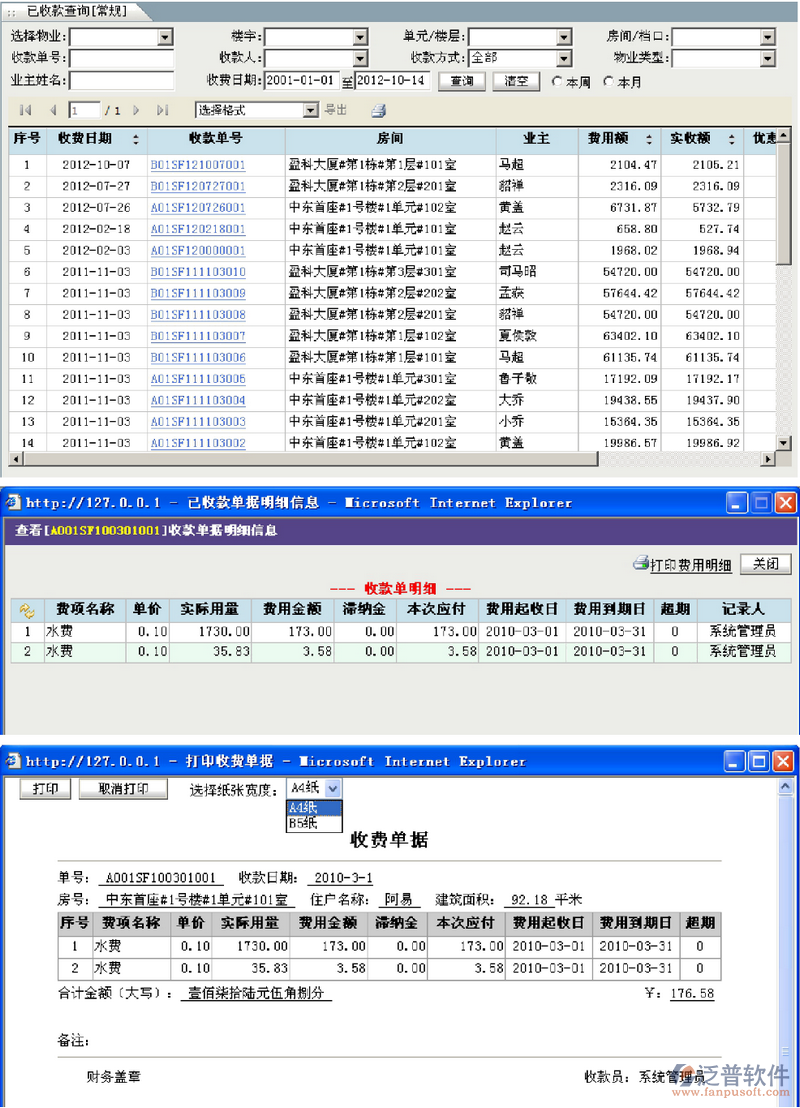800x1108 pixels.
Task: Select A4纸 option in paper list
Action: click(303, 808)
